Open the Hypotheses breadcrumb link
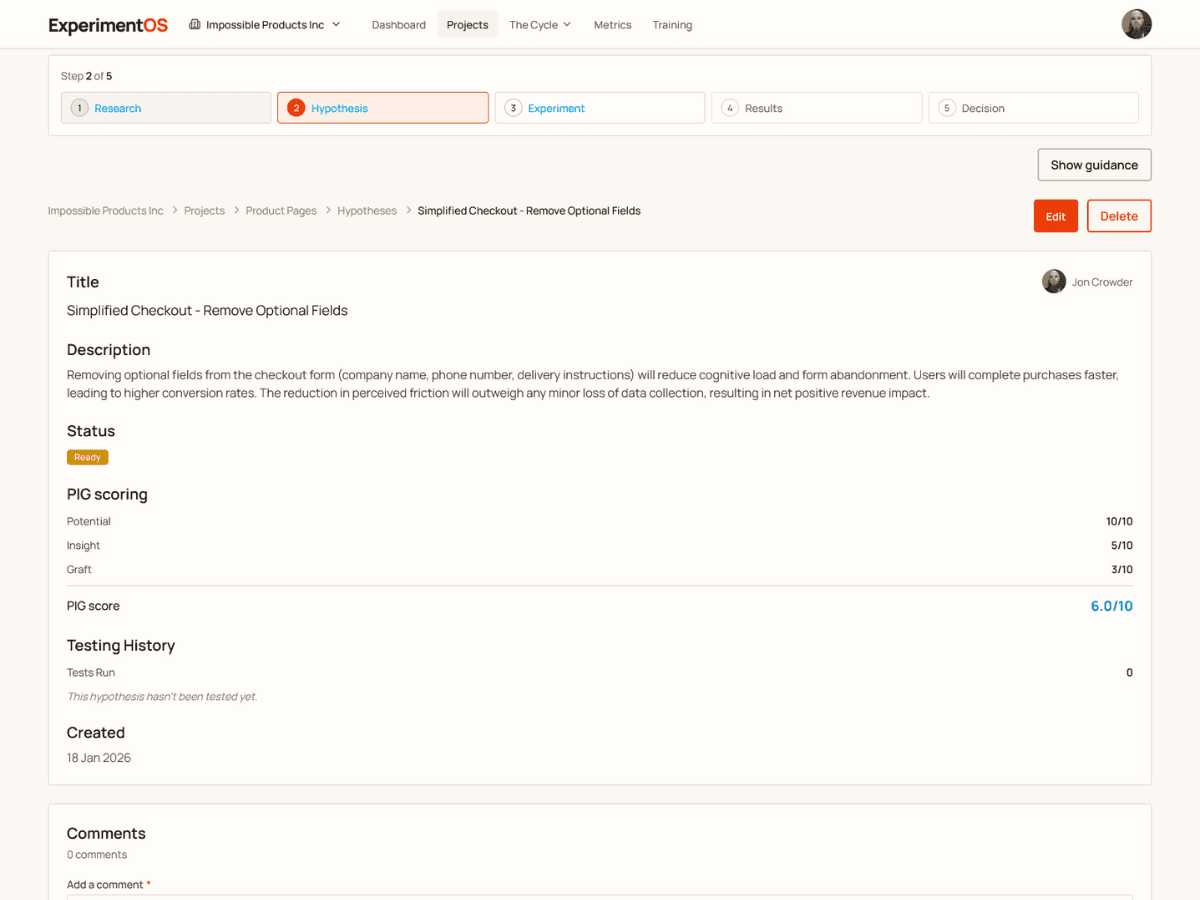Screen dimensions: 1200x900 (x=367, y=211)
